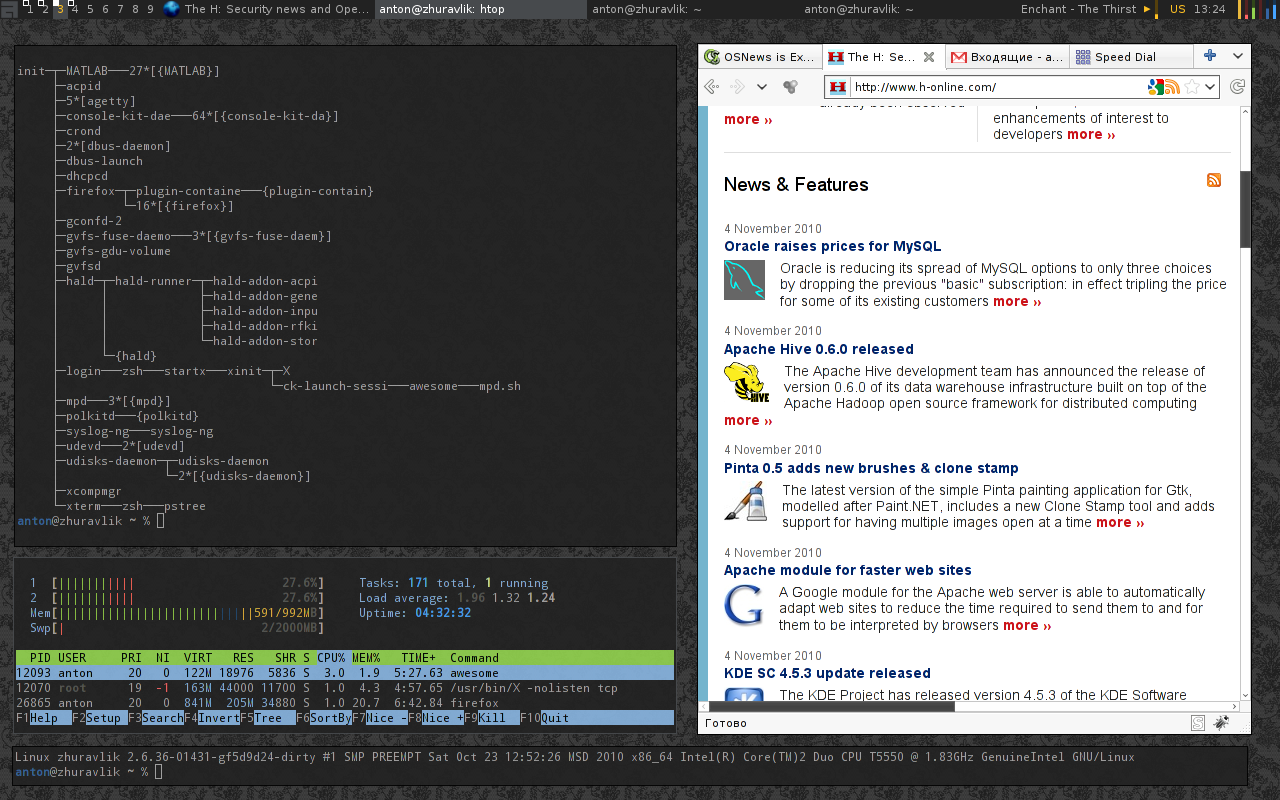Click the h-online site favicon in address bar
Viewport: 1280px width, 800px height.
[838, 87]
